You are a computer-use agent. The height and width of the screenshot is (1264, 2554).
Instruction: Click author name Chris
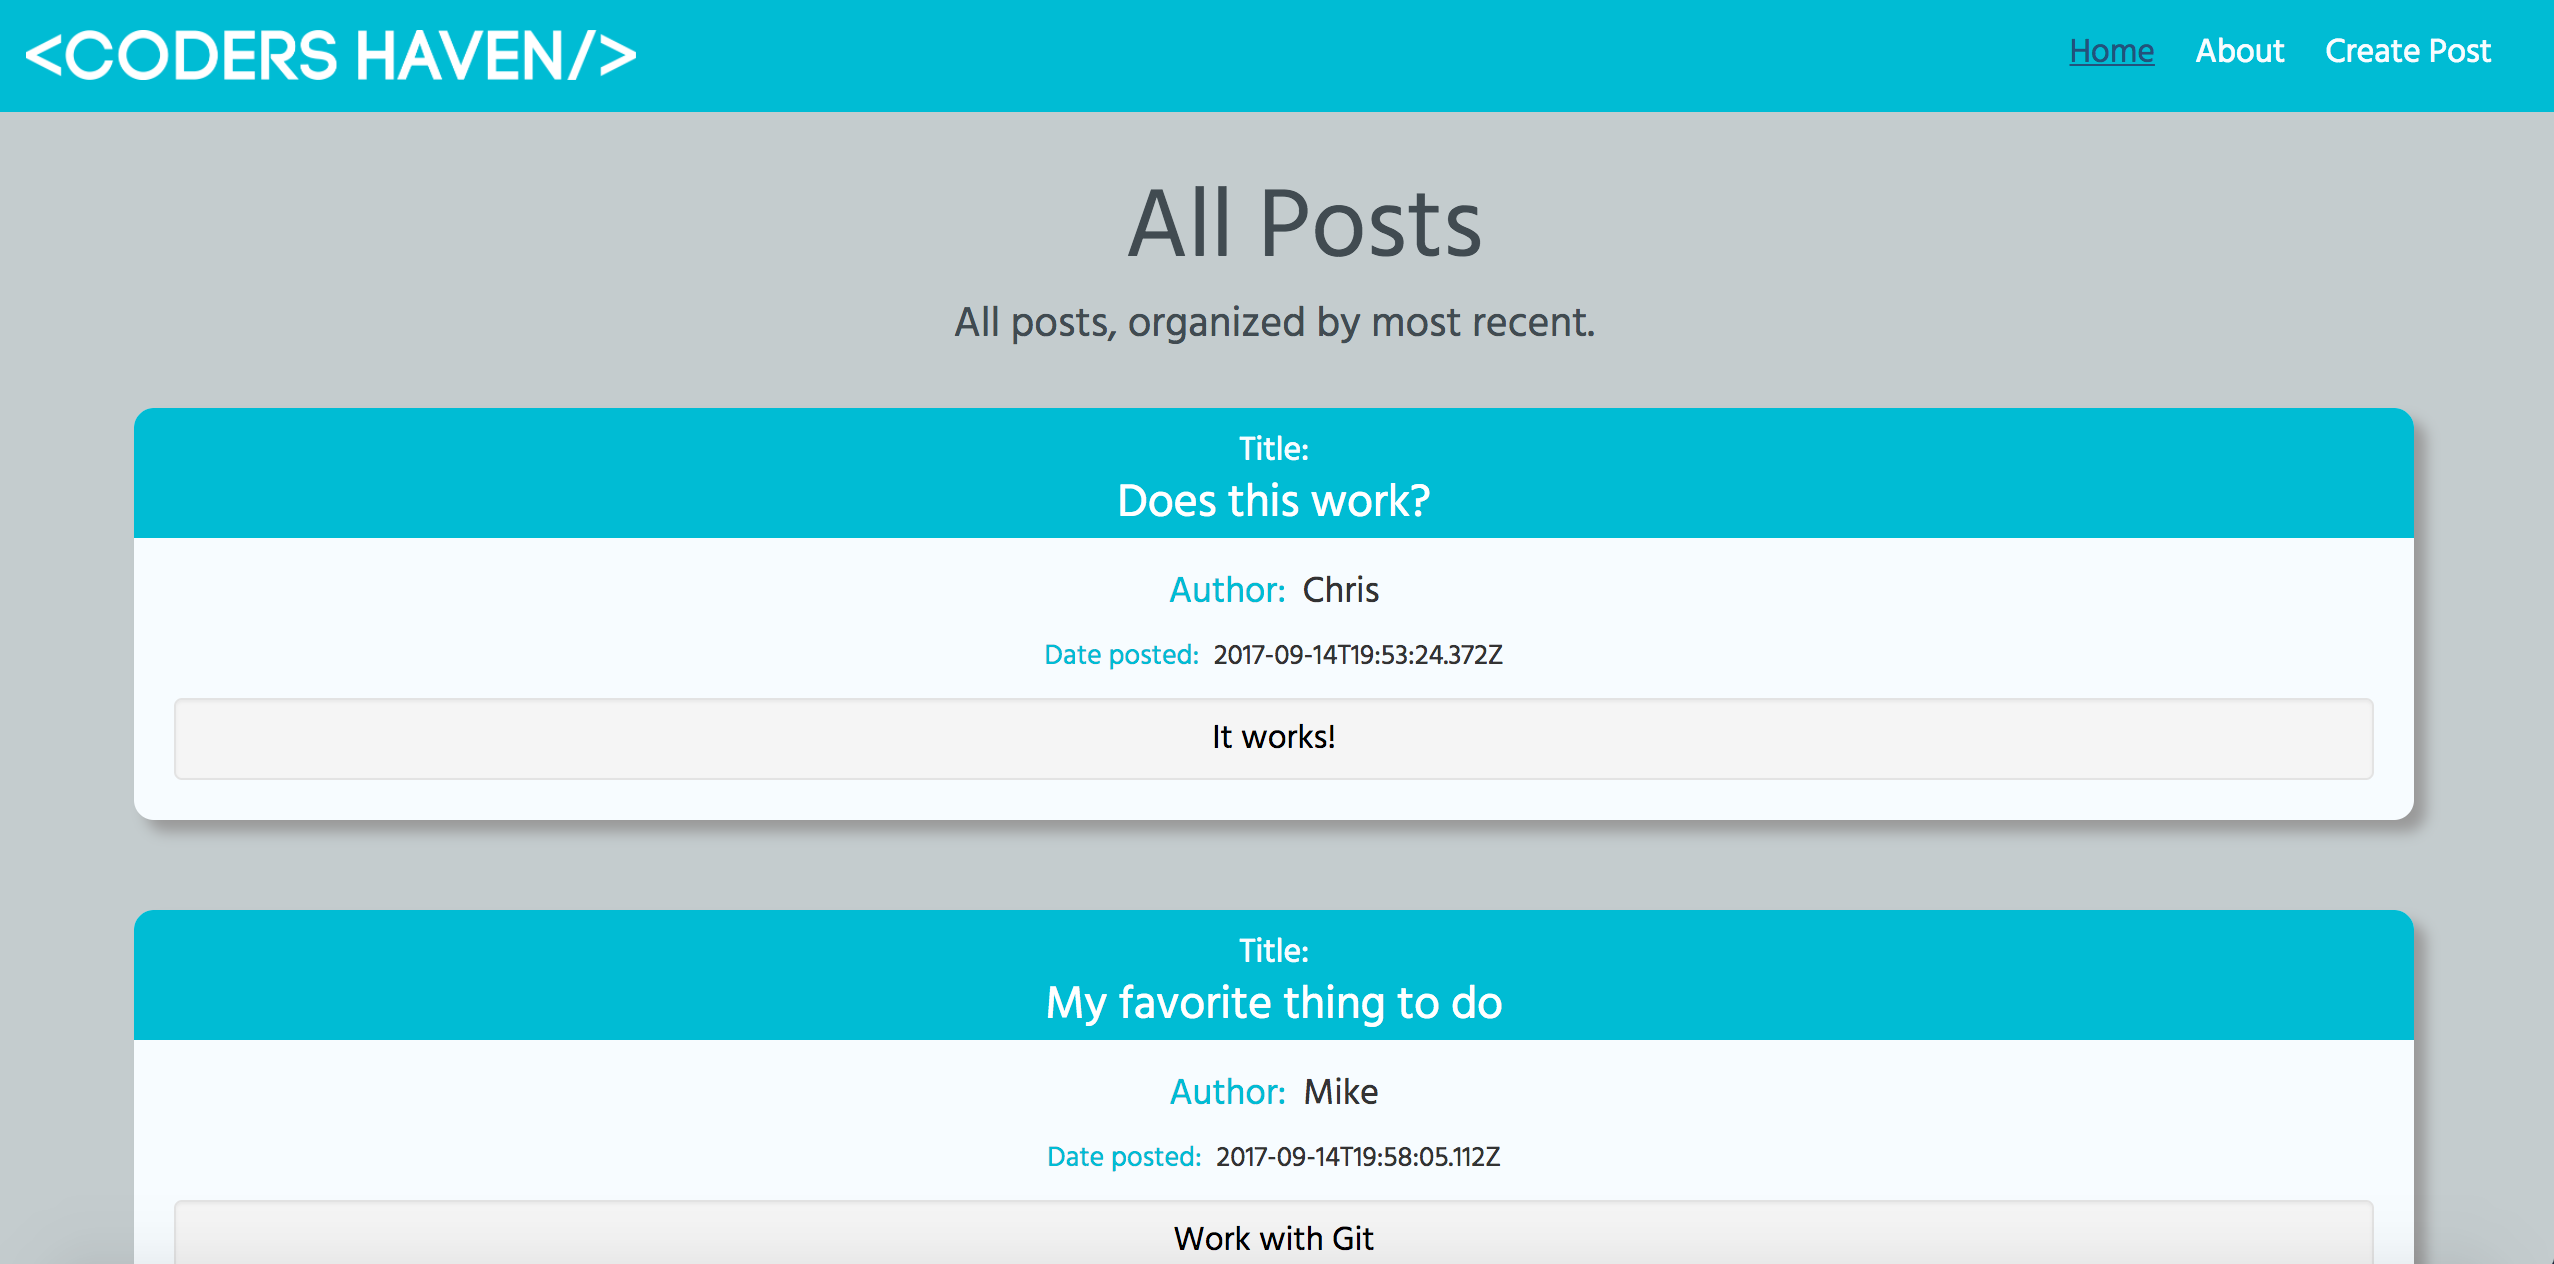pyautogui.click(x=1340, y=590)
